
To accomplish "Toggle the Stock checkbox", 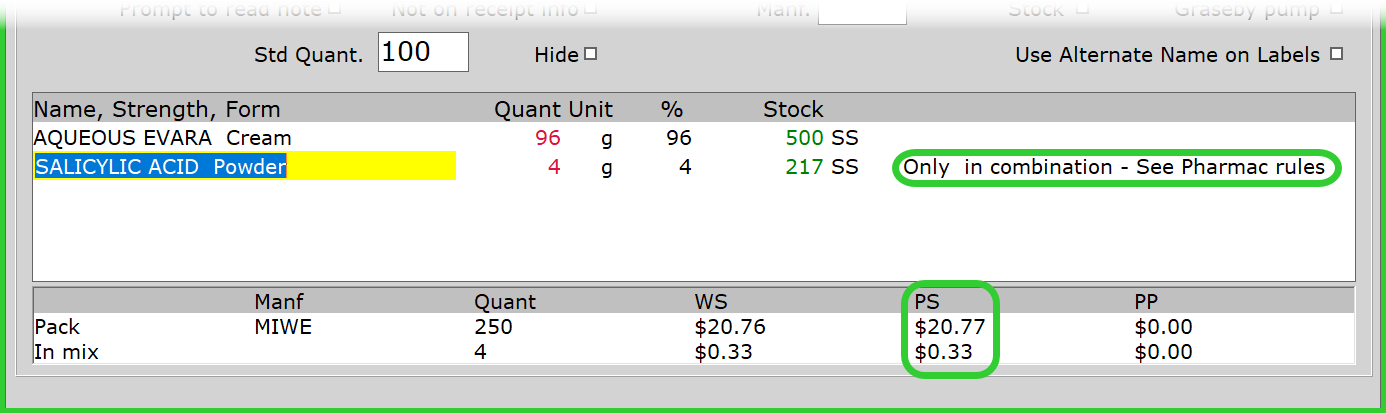I will [1081, 10].
